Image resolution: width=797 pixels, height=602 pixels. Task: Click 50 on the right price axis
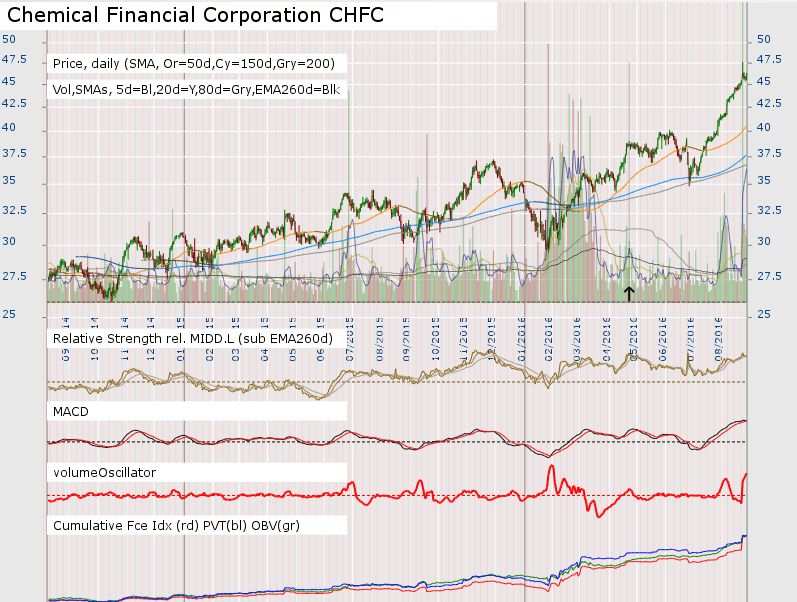click(x=764, y=39)
